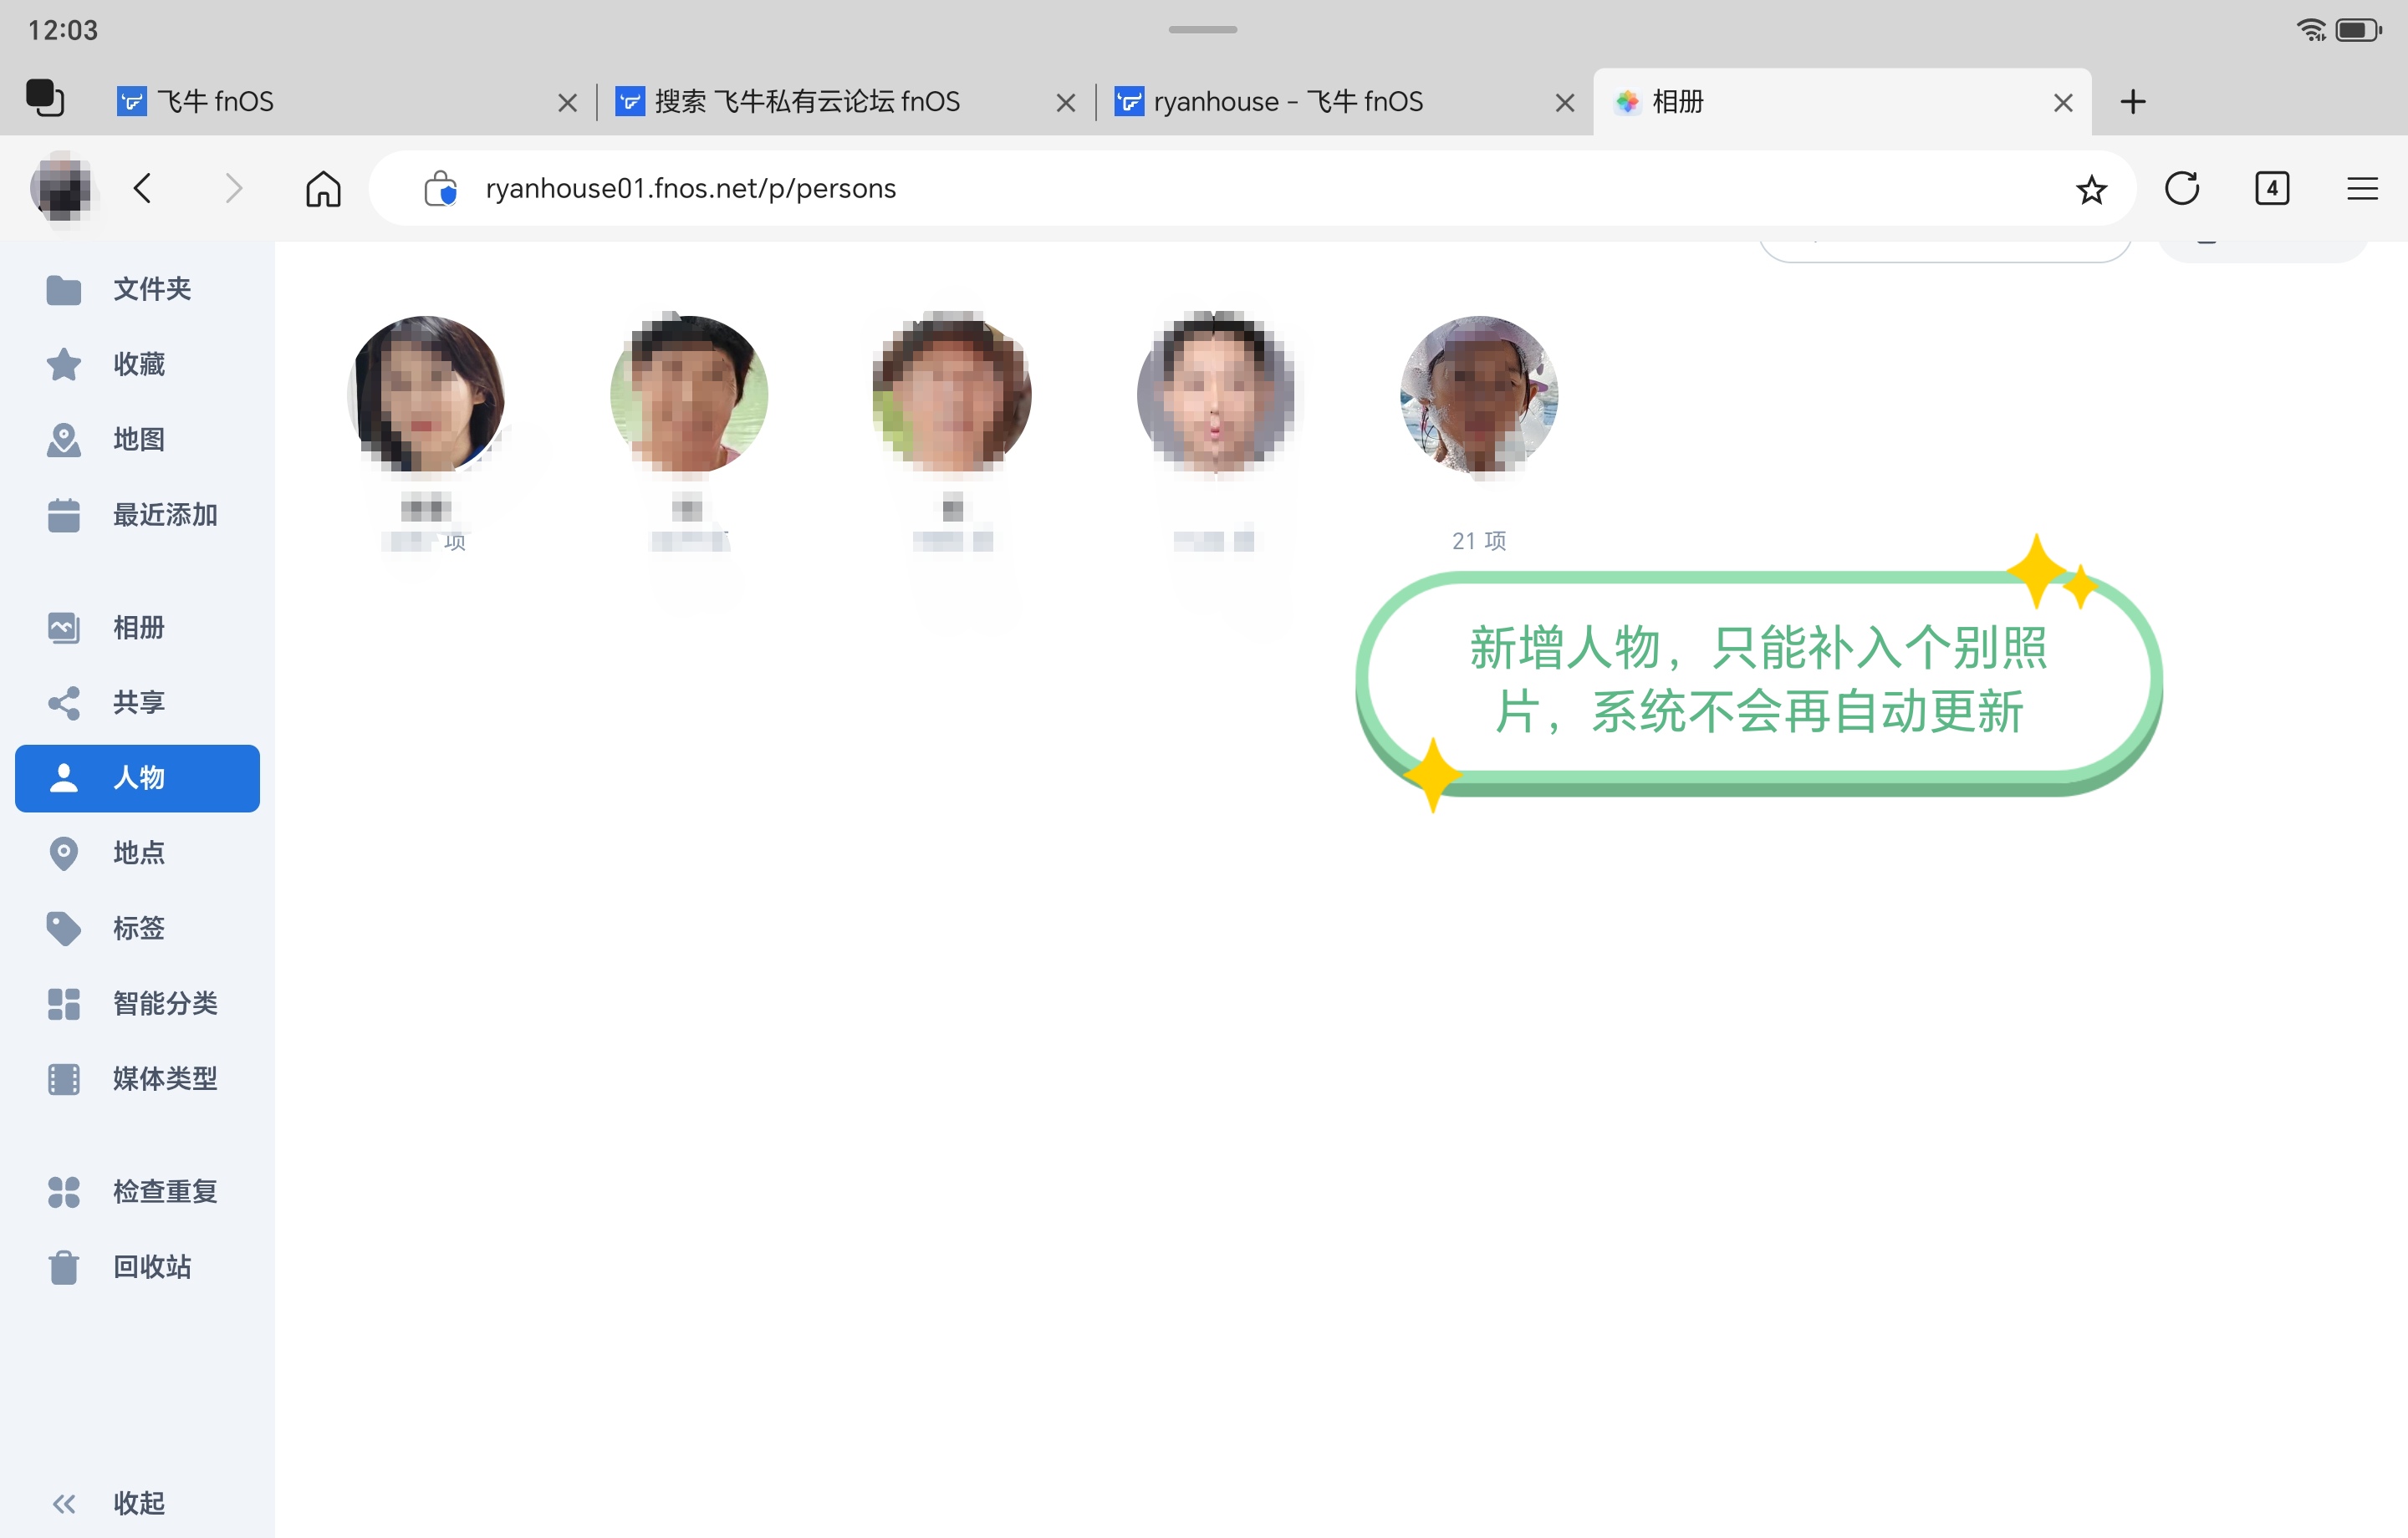Reload the page
Viewport: 2408px width, 1538px height.
coord(2182,189)
